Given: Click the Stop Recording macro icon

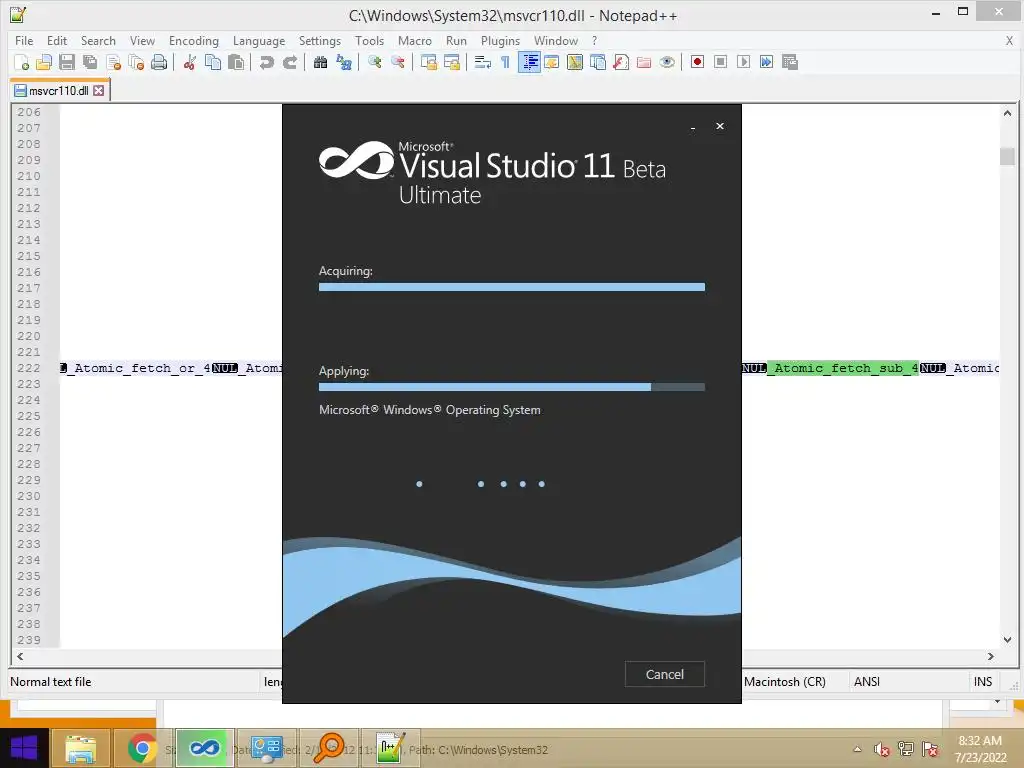Looking at the screenshot, I should click(720, 62).
